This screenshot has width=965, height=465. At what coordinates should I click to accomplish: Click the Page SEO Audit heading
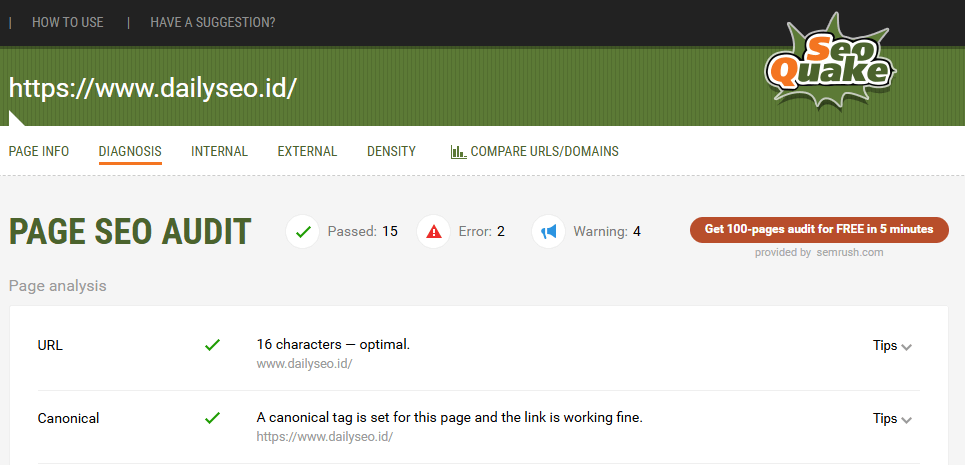[130, 232]
